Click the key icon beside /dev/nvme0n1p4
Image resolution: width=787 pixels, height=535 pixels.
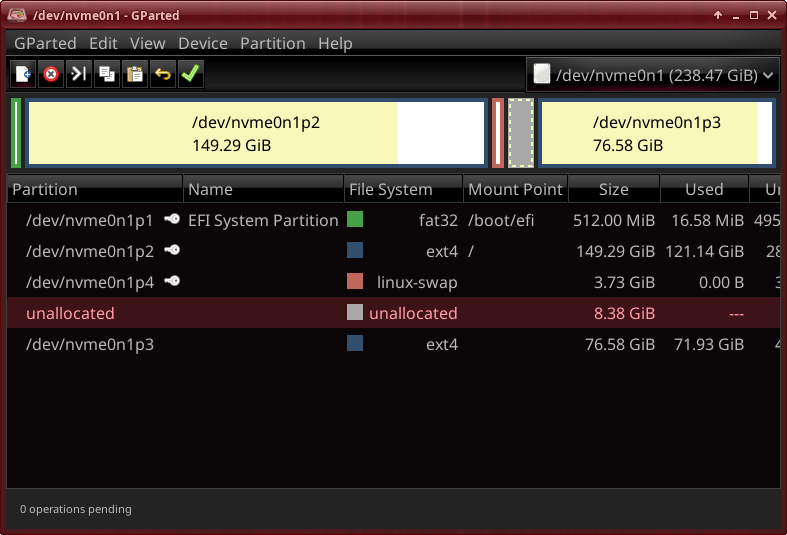pyautogui.click(x=172, y=282)
